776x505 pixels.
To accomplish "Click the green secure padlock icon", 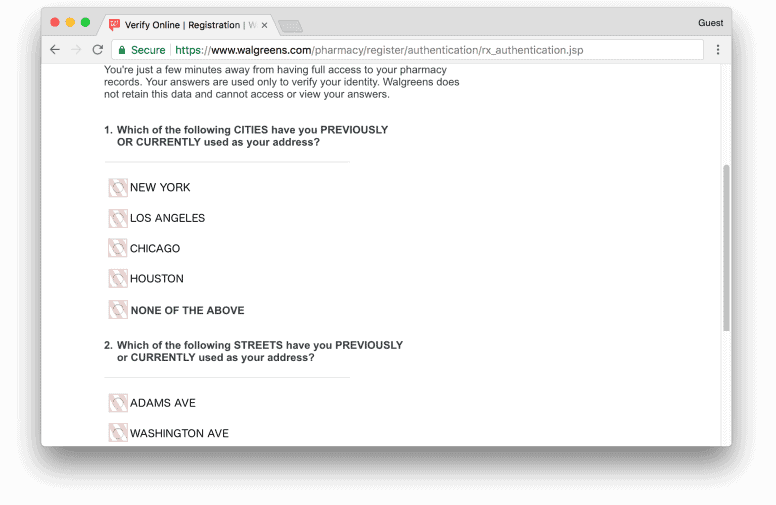I will [x=122, y=50].
